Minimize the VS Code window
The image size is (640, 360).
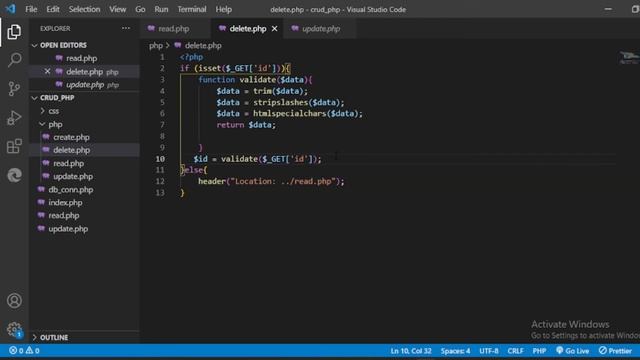click(608, 9)
